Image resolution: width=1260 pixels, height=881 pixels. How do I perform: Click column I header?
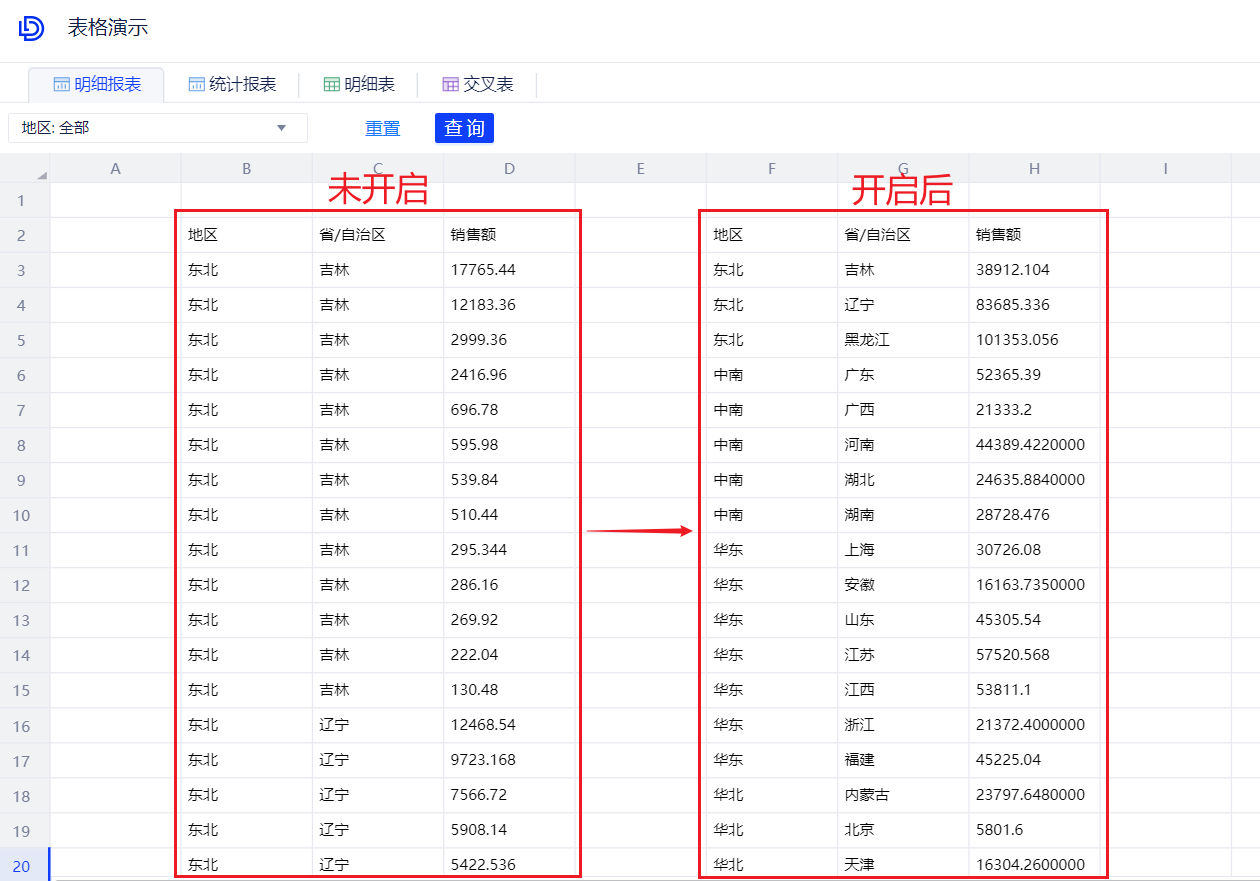(x=1165, y=169)
